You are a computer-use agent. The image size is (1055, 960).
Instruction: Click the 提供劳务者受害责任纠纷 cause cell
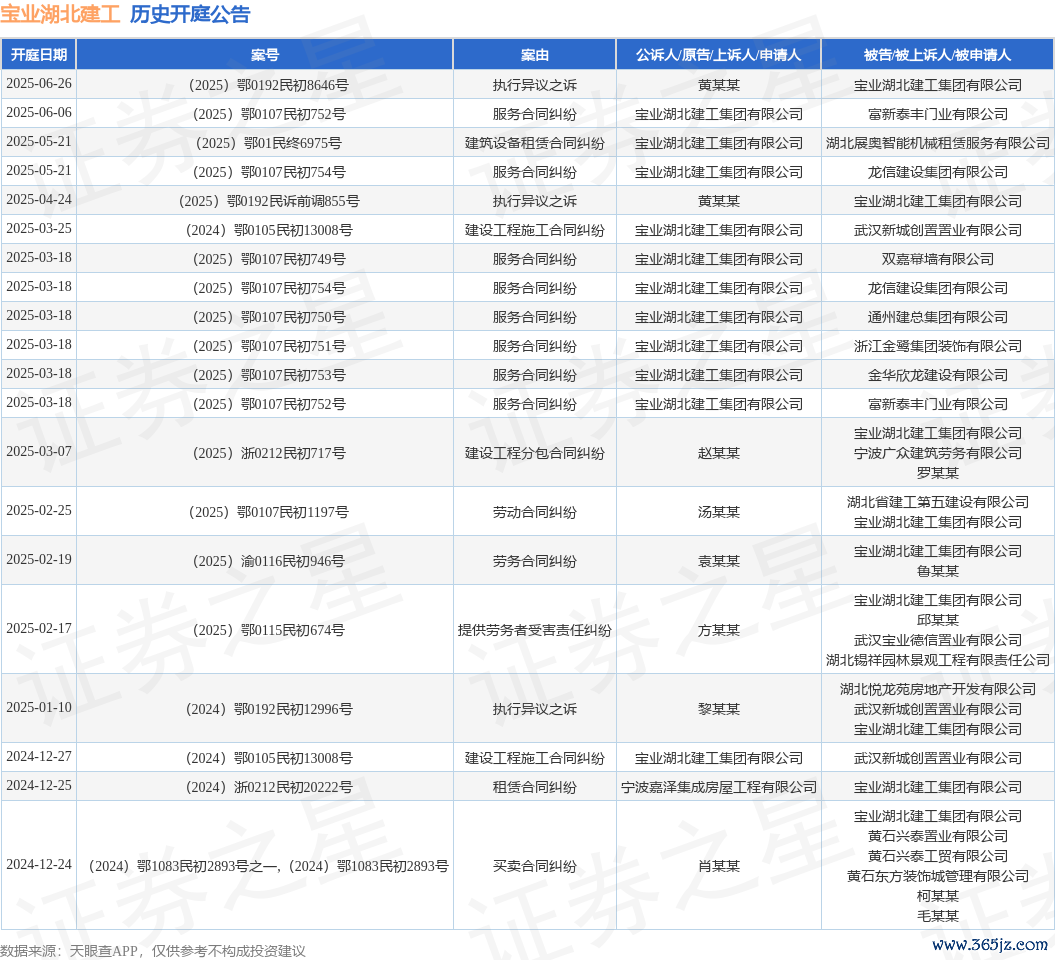pos(535,630)
